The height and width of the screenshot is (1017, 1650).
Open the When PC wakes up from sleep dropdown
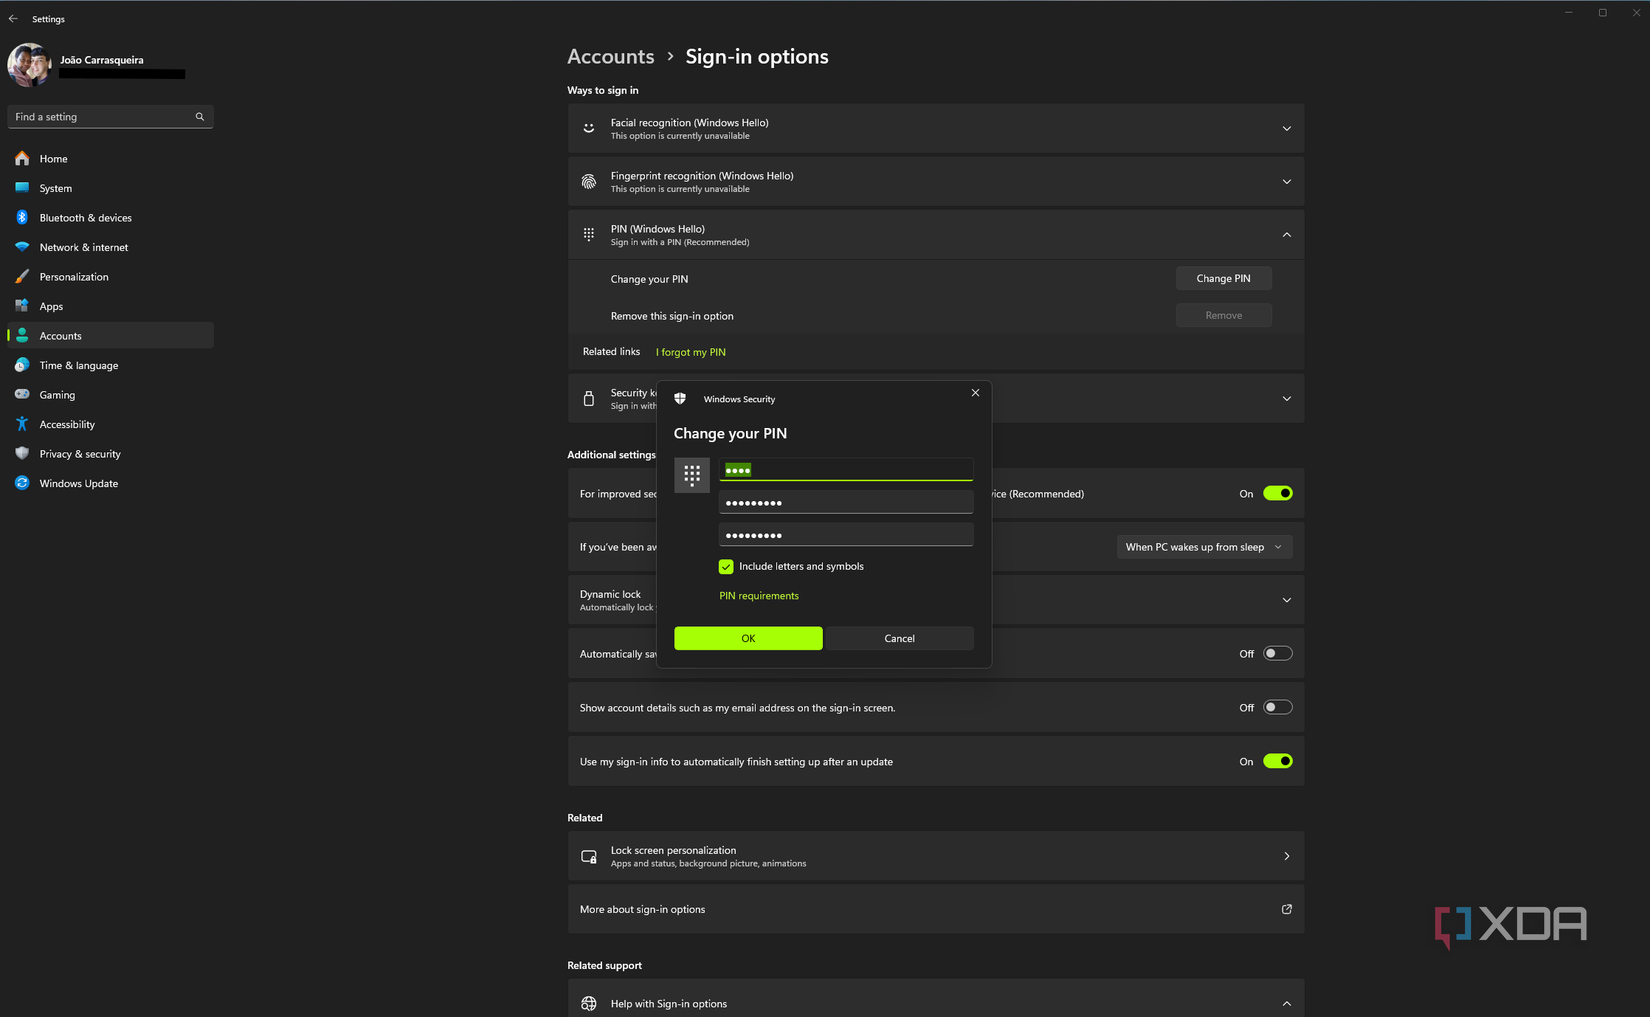pos(1203,547)
